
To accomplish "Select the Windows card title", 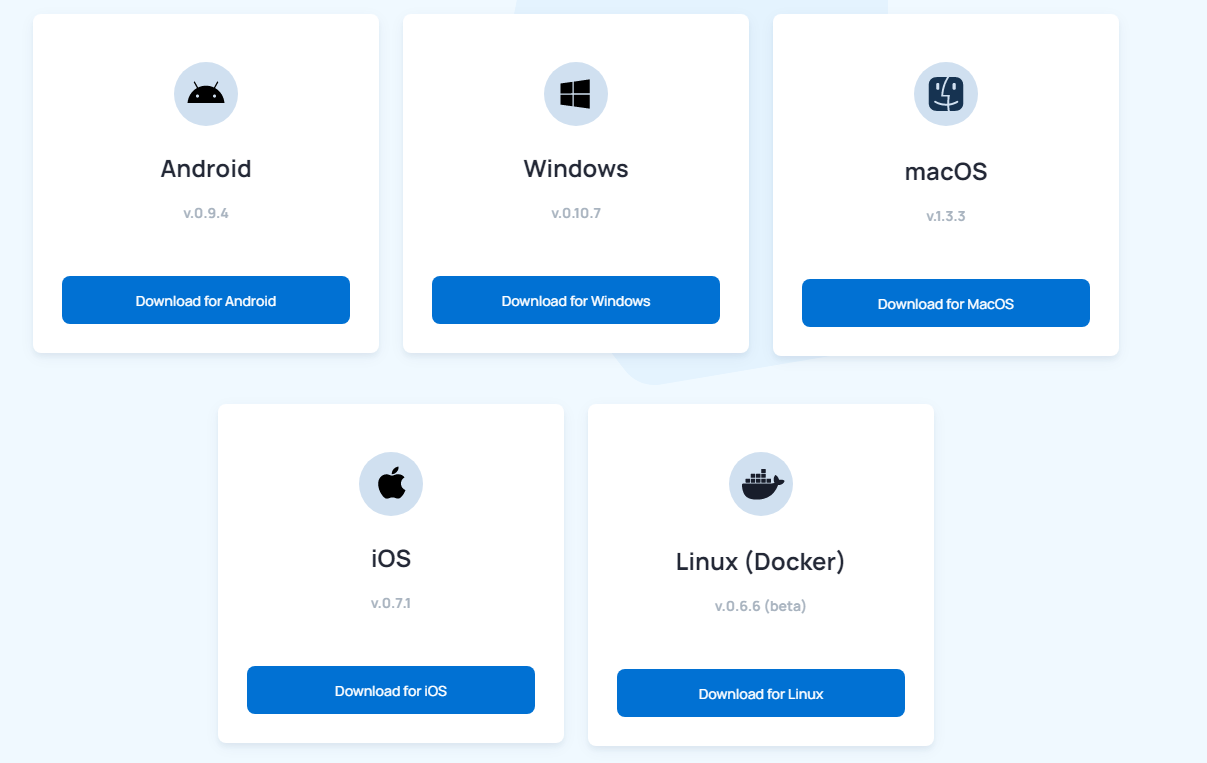I will point(576,169).
